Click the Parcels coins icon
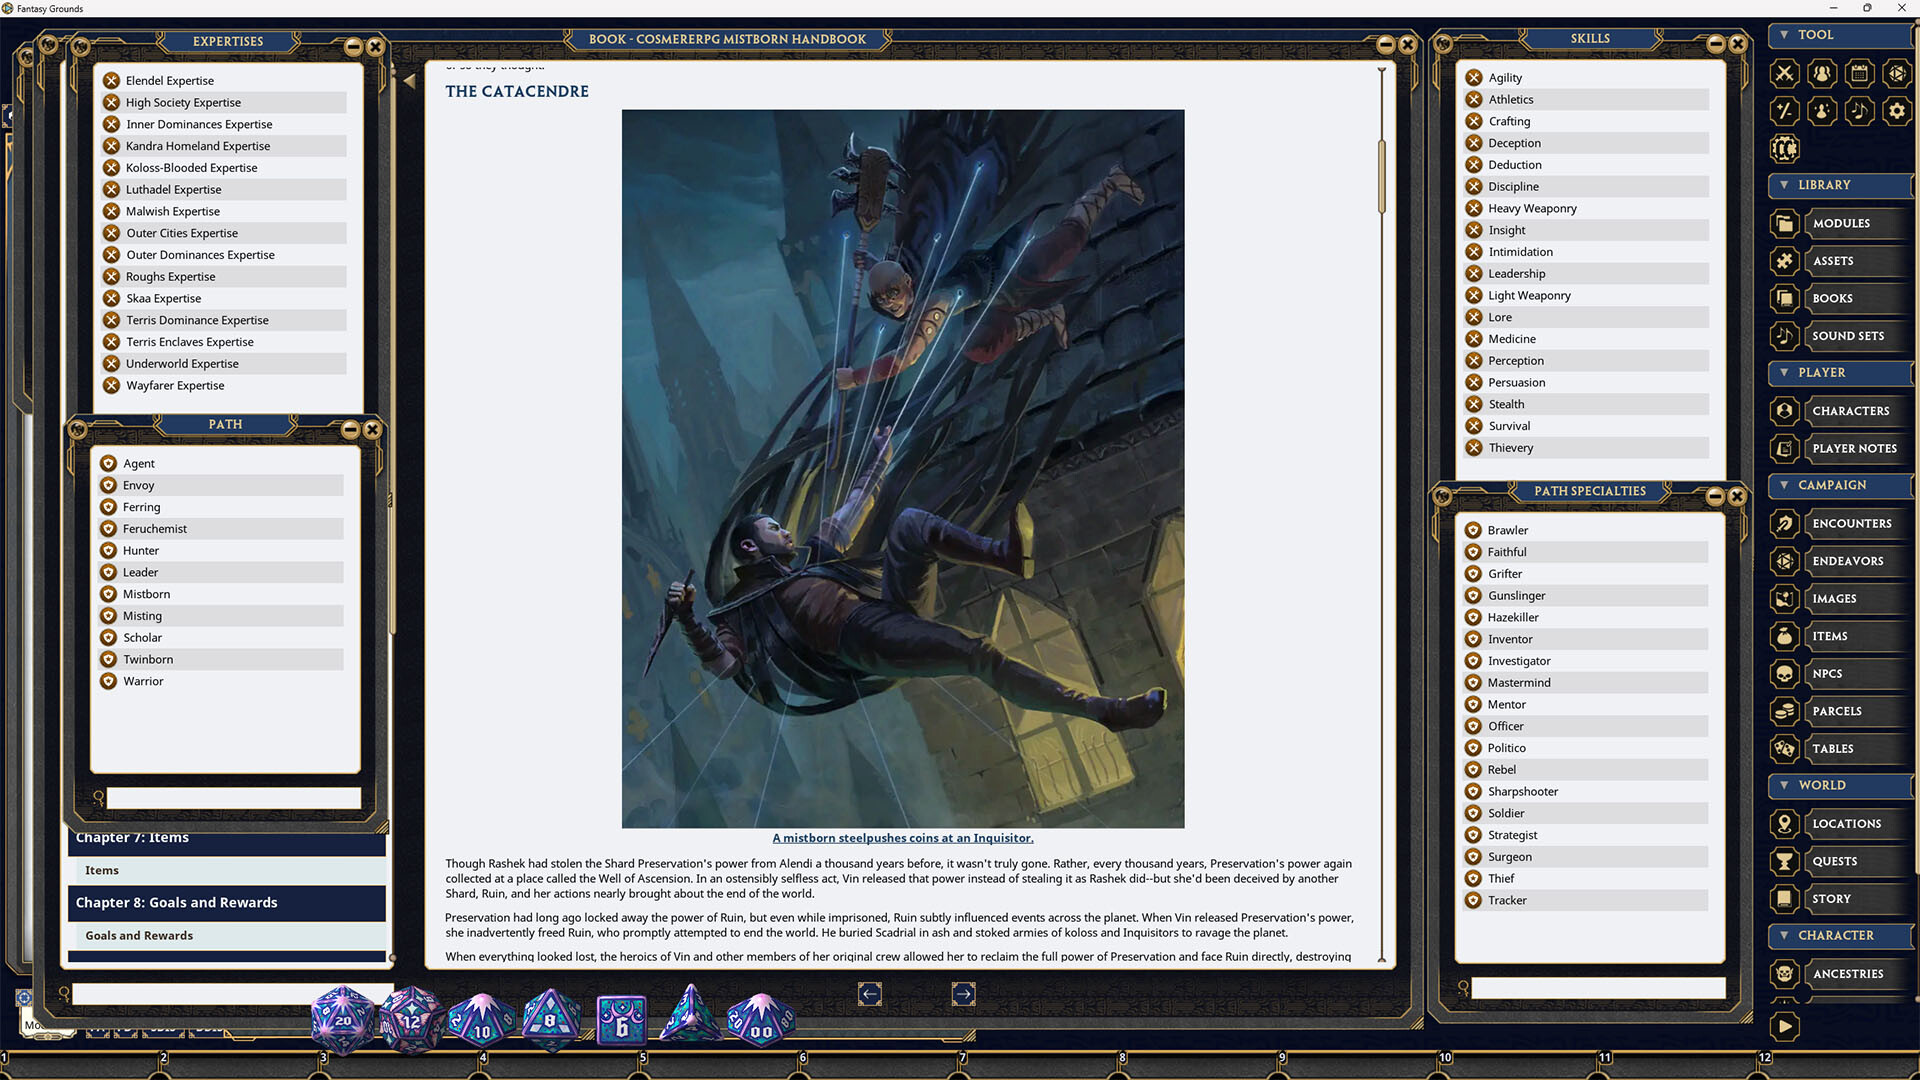Screen dimensions: 1920x1080 1784,711
